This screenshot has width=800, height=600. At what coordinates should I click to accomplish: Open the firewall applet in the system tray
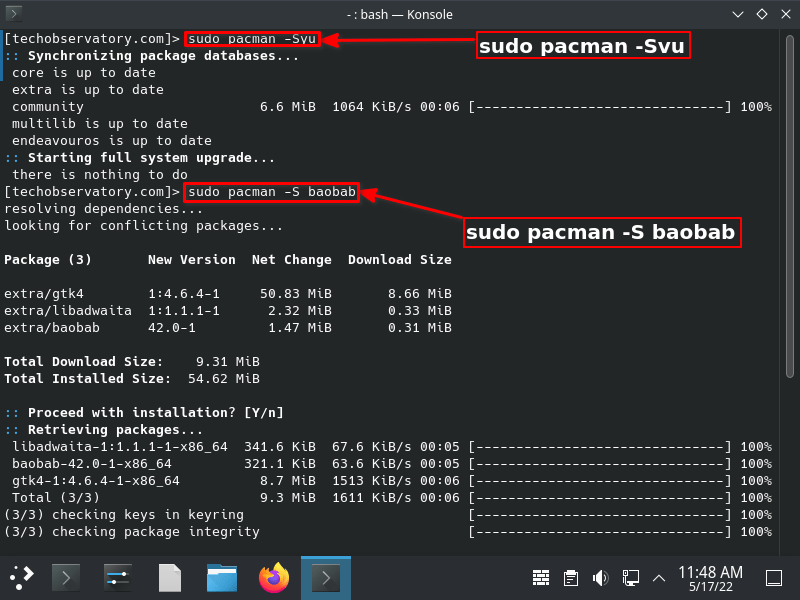click(541, 577)
